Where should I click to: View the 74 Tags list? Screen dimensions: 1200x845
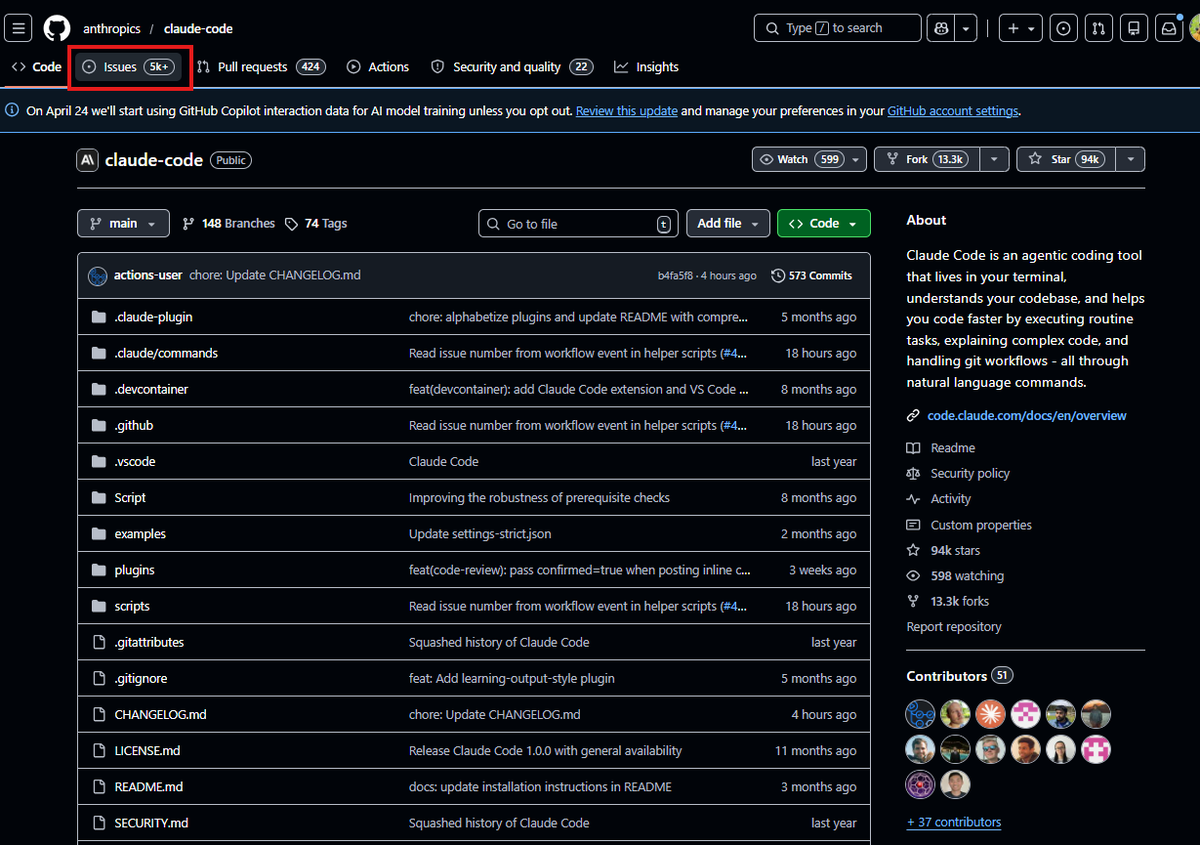[316, 224]
